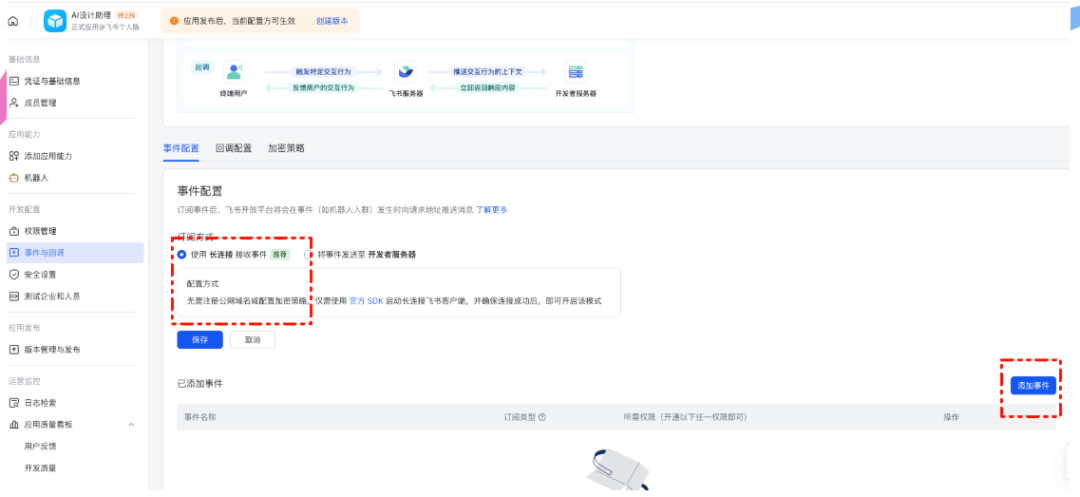Click the 已添加事件 section heading

click(x=200, y=383)
